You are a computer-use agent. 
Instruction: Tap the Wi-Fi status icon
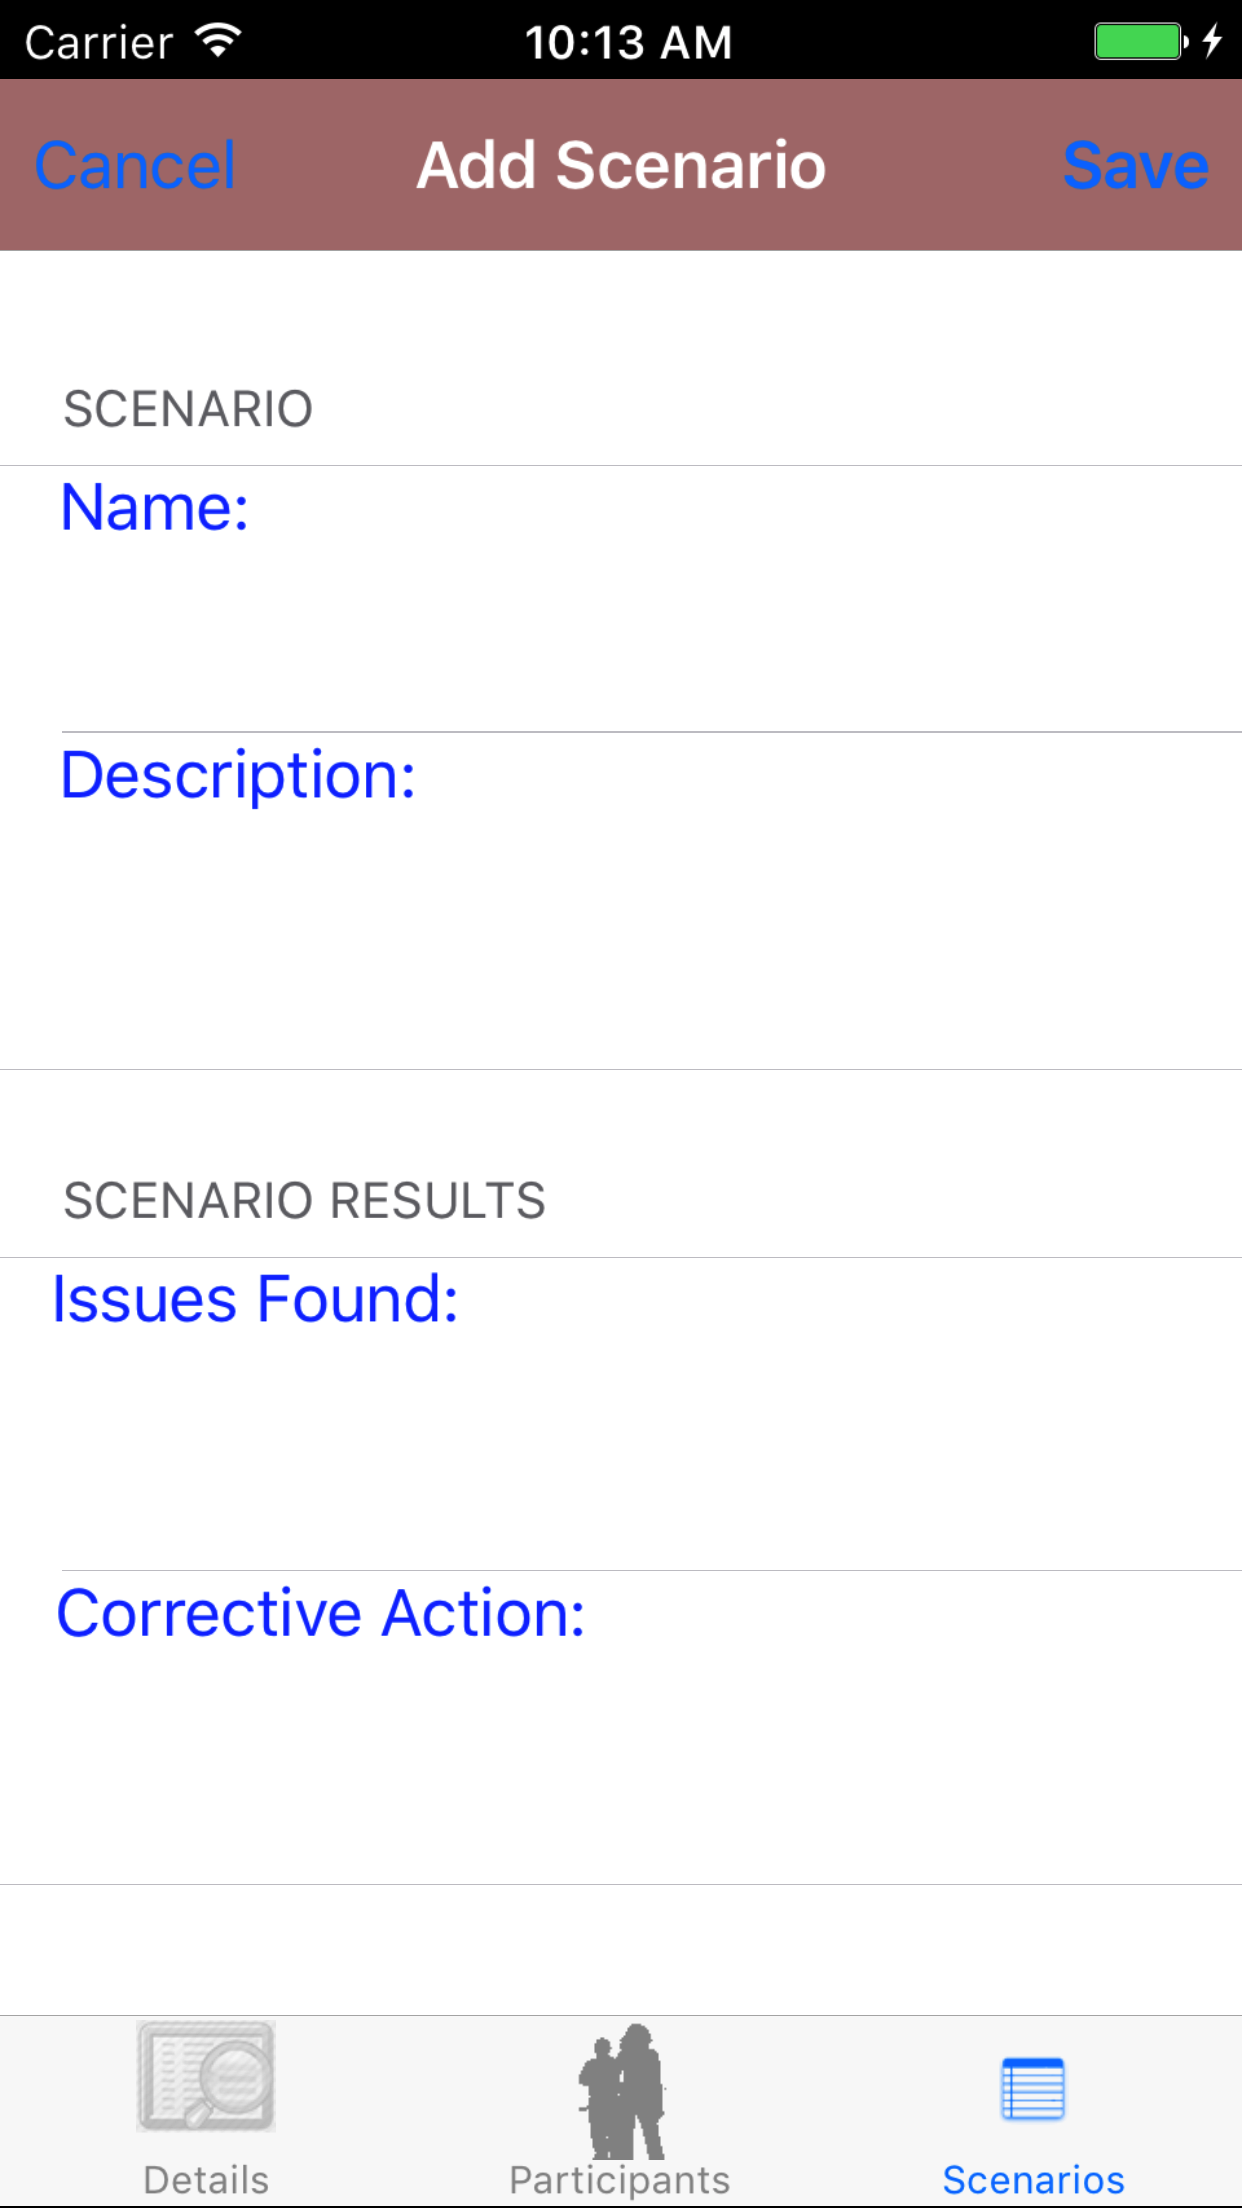tap(218, 41)
